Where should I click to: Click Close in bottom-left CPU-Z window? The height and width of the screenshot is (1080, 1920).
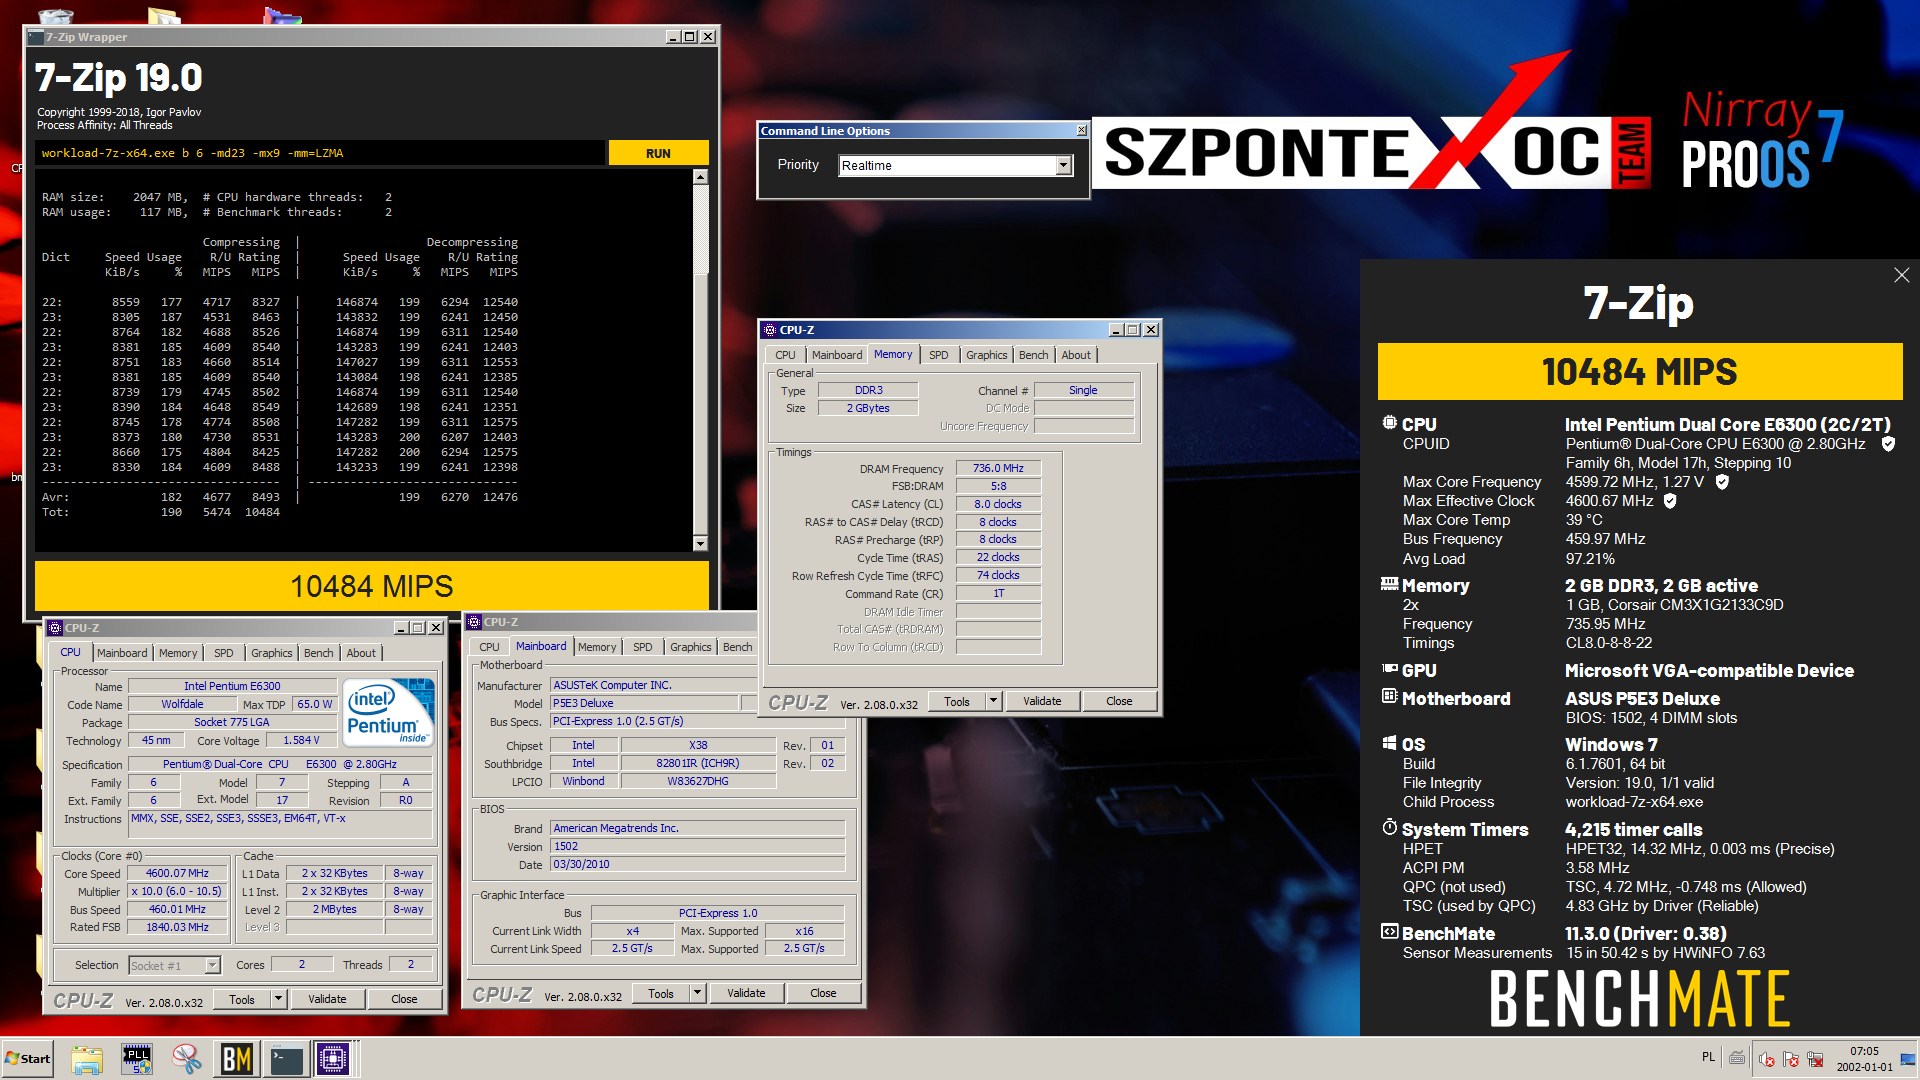tap(404, 999)
